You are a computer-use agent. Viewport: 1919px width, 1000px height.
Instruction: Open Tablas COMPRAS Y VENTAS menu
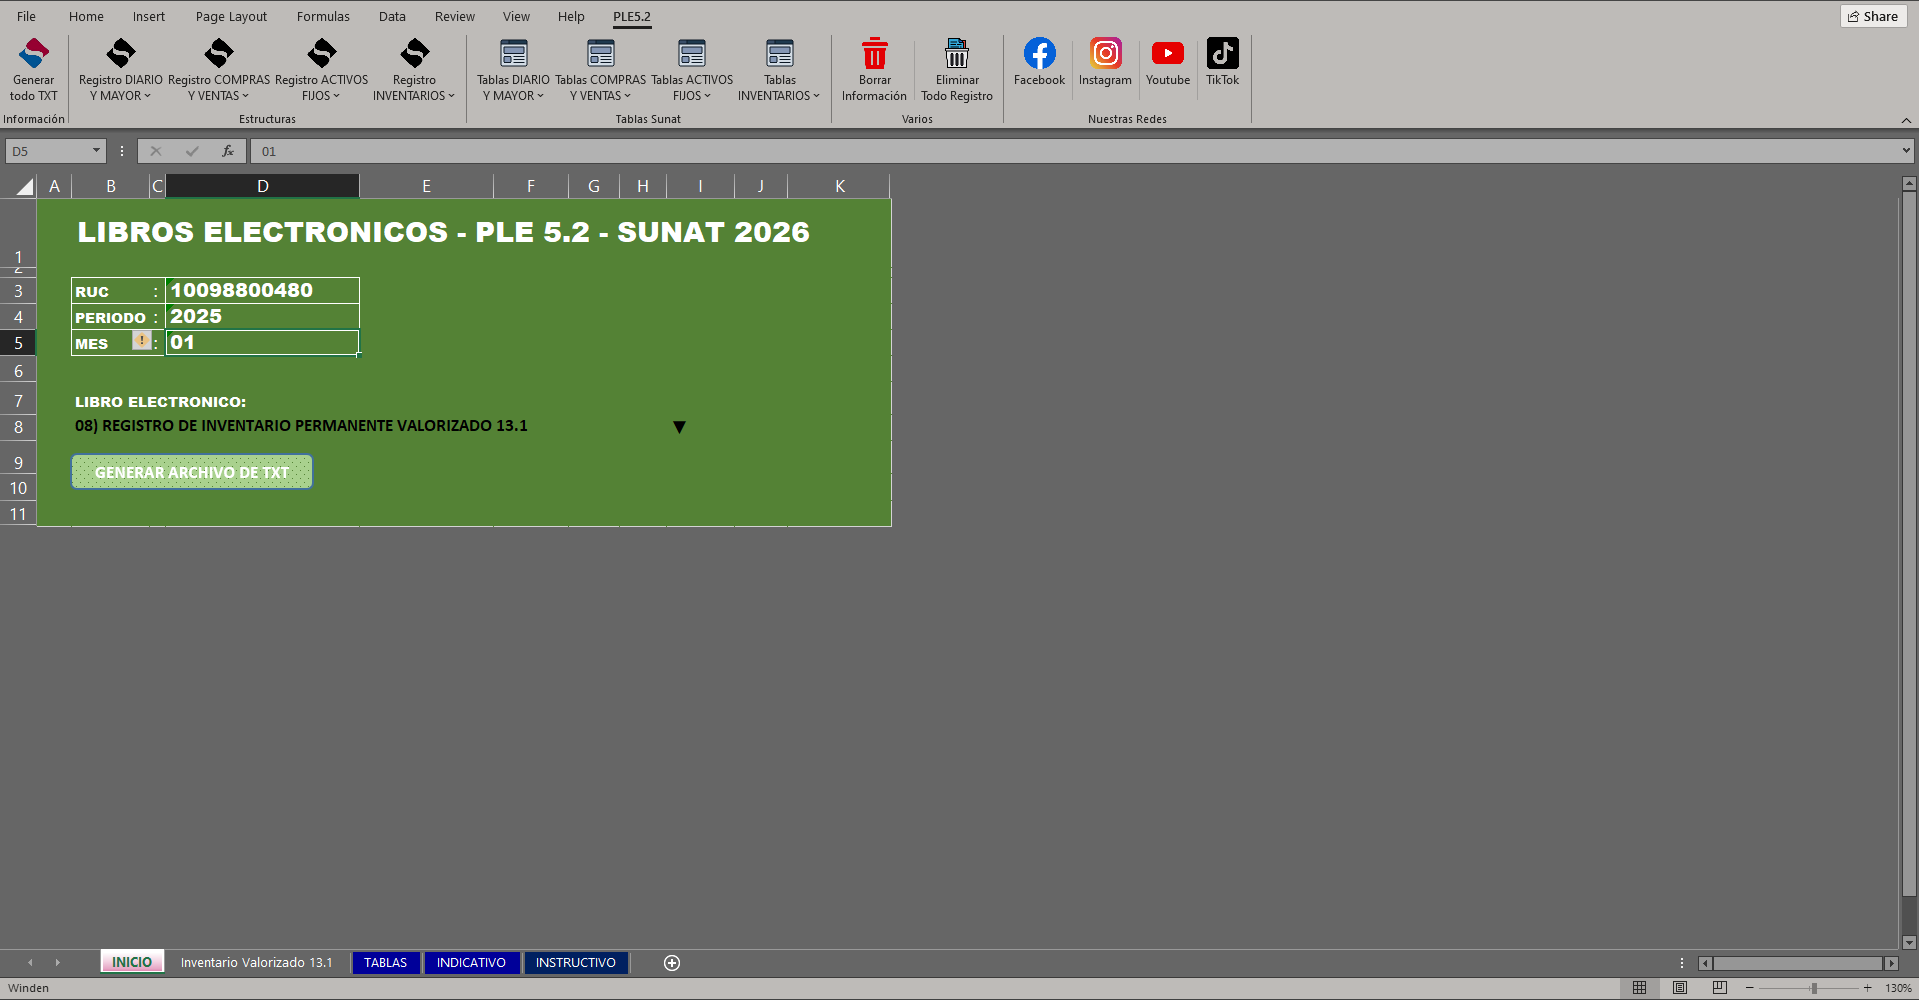point(600,69)
